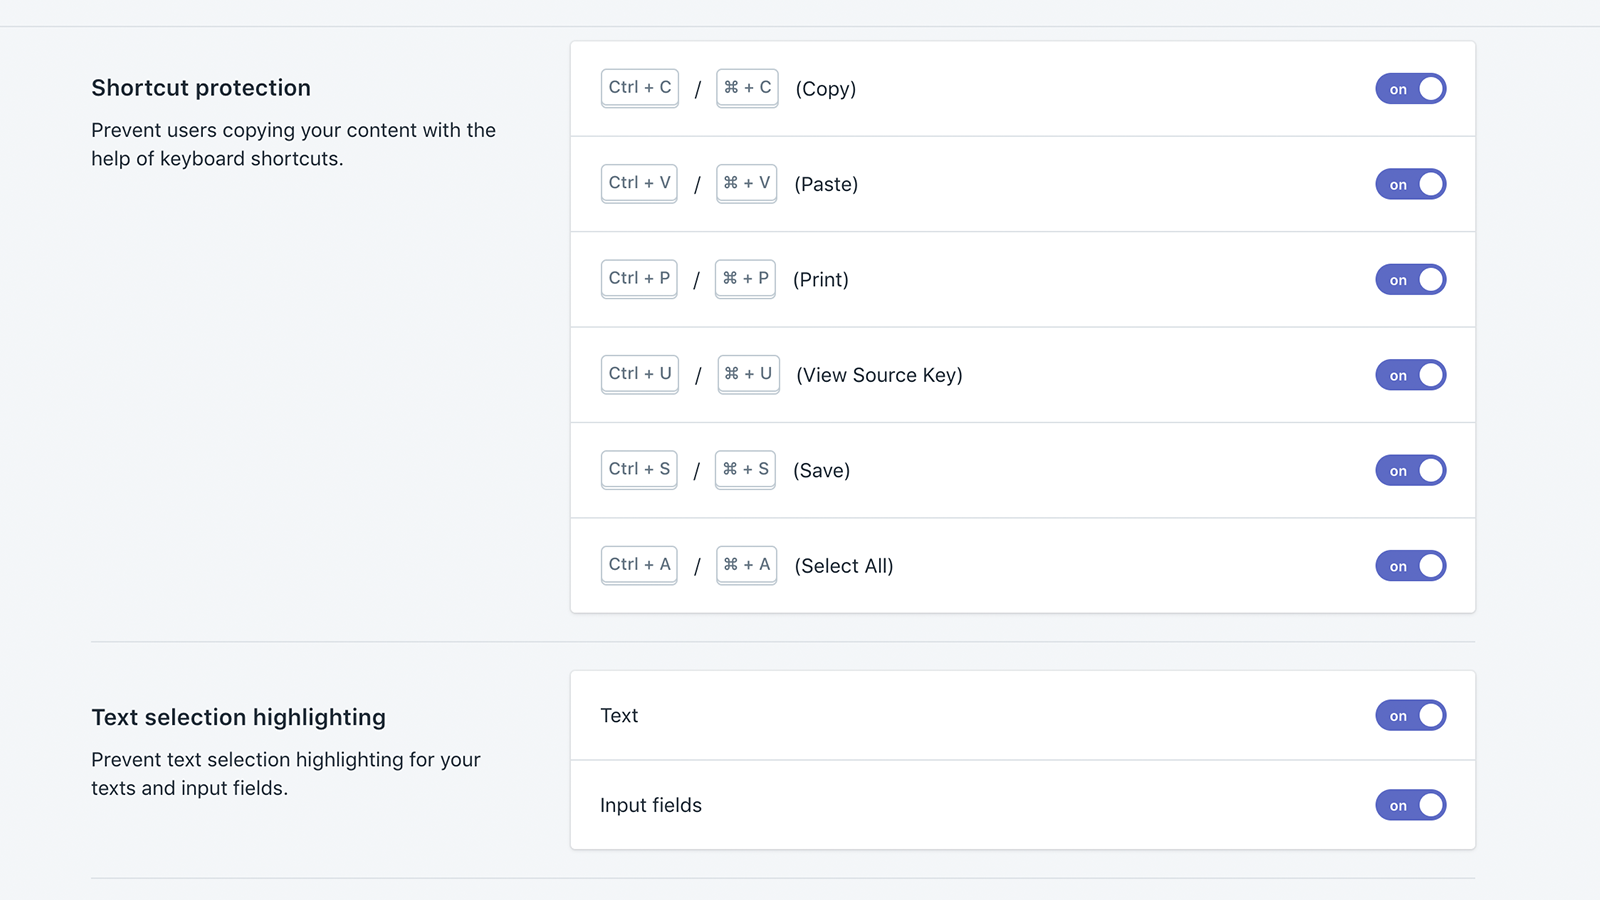Switch off View Source Key protection
Viewport: 1600px width, 900px height.
click(x=1410, y=375)
